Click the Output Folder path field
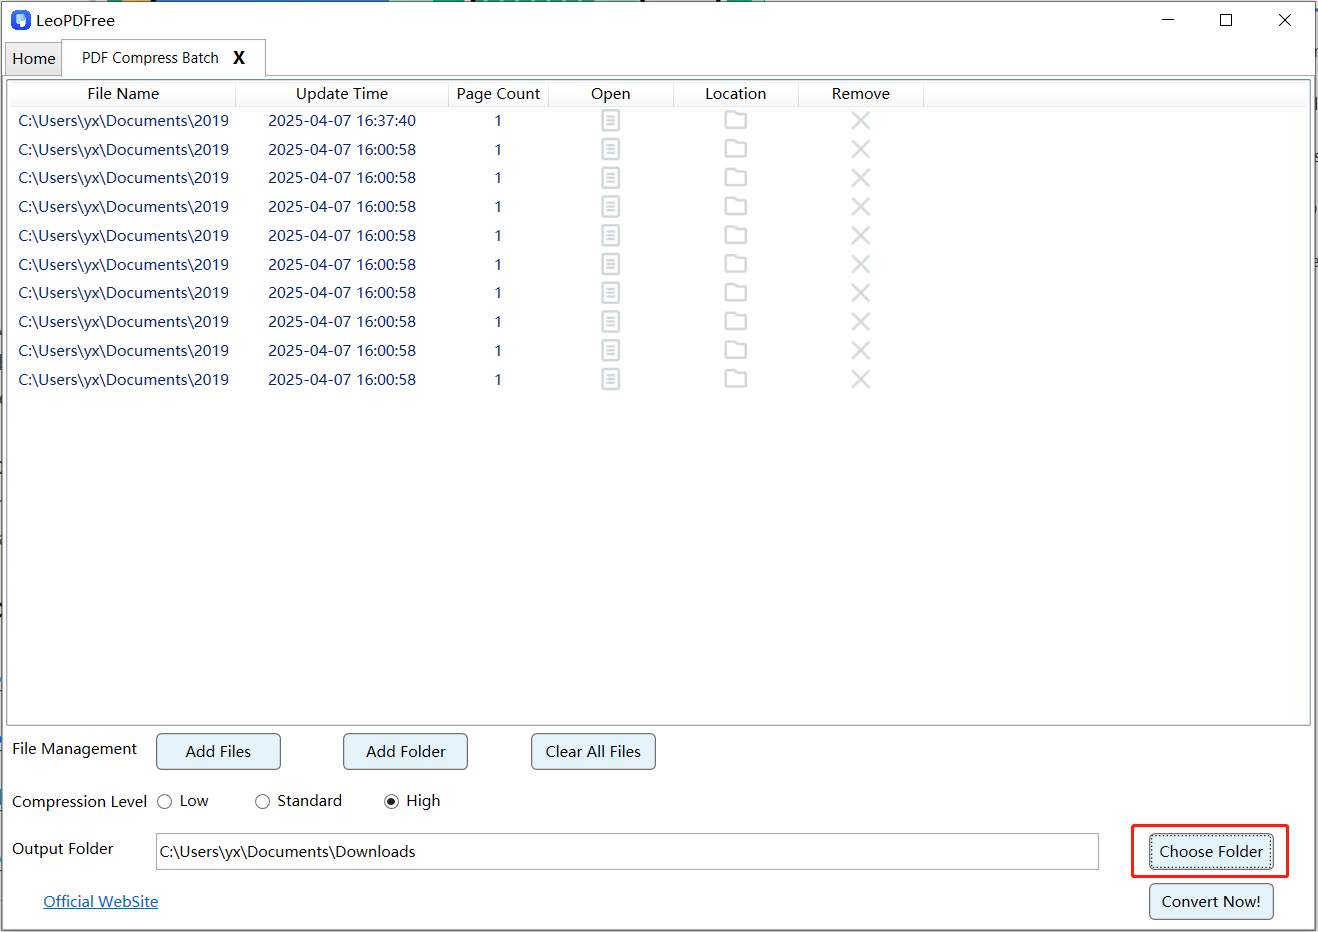 tap(627, 852)
